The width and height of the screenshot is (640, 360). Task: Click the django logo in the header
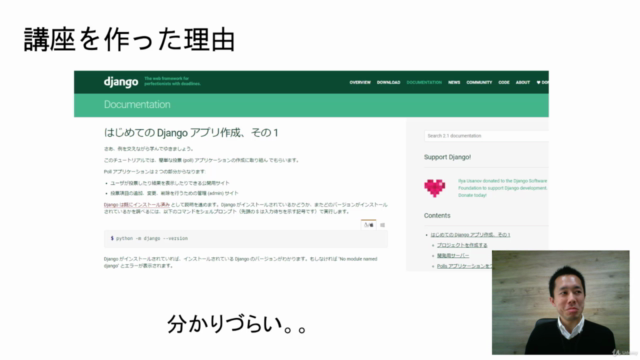pyautogui.click(x=121, y=82)
